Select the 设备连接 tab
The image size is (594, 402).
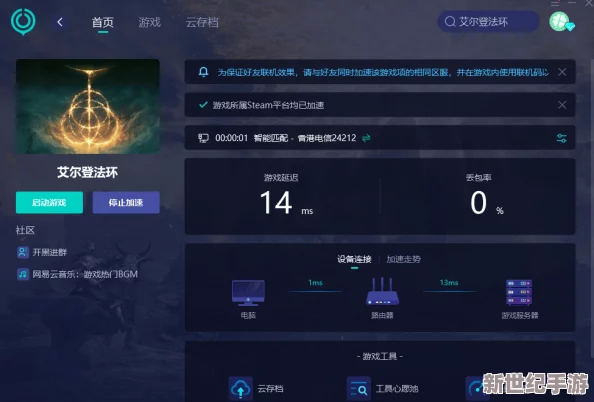pyautogui.click(x=354, y=259)
